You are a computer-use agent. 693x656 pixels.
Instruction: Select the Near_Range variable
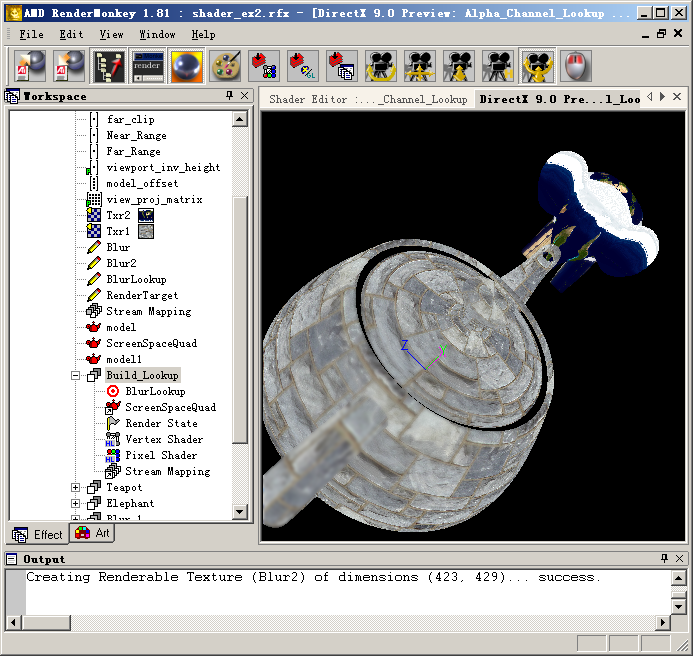(x=136, y=135)
